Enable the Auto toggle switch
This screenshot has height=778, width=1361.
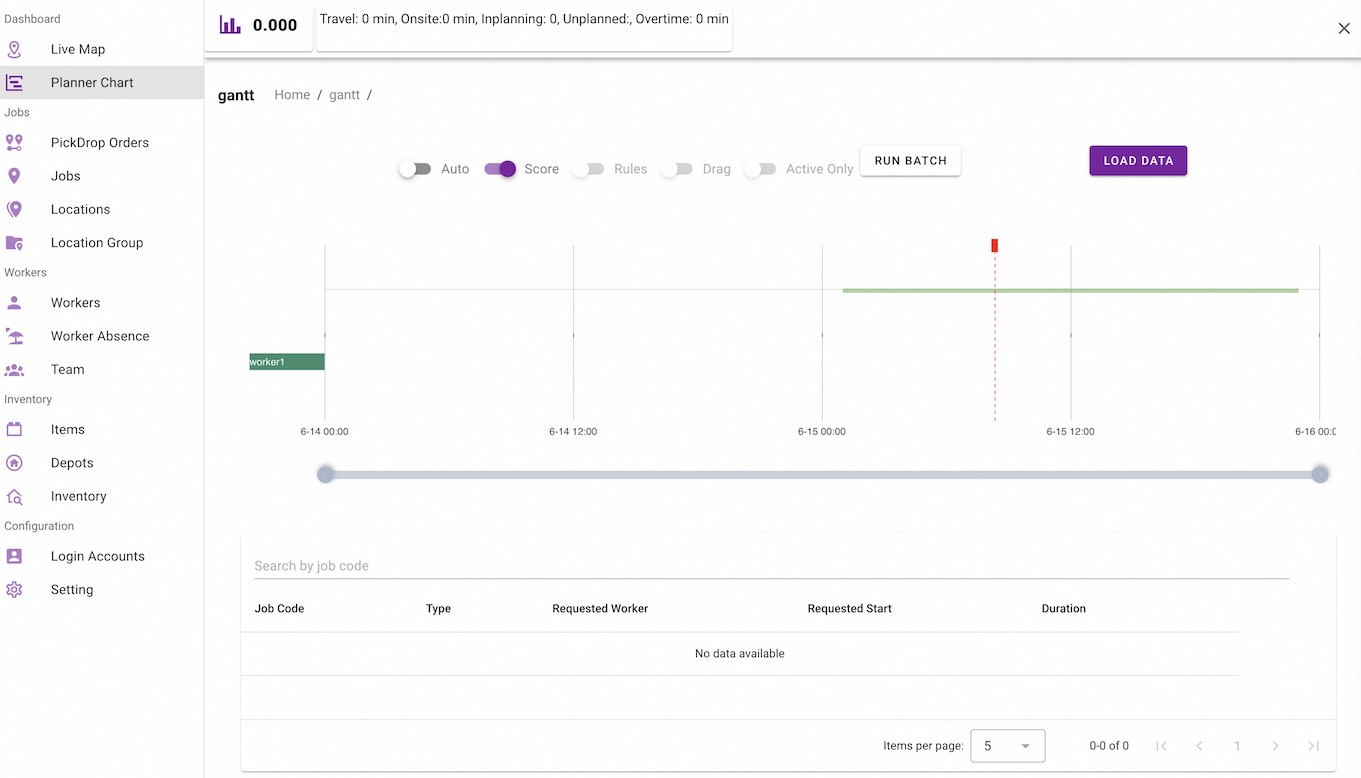414,169
